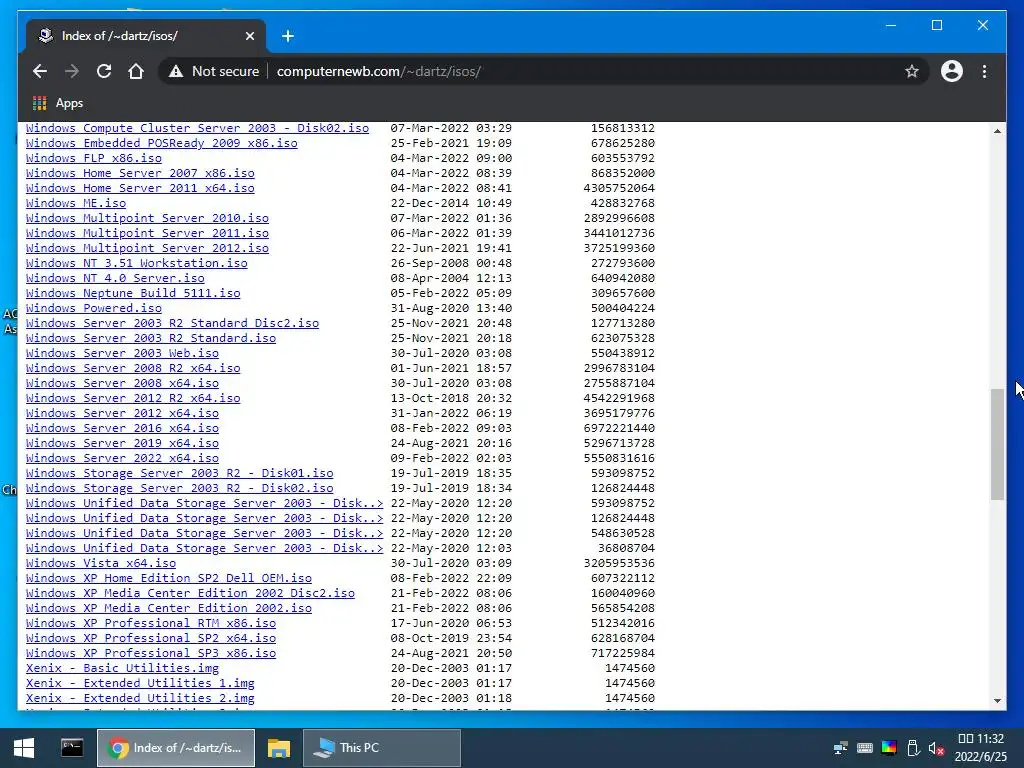This screenshot has height=768, width=1024.
Task: Download Windows Server 2016 x64.iso
Action: coord(122,428)
